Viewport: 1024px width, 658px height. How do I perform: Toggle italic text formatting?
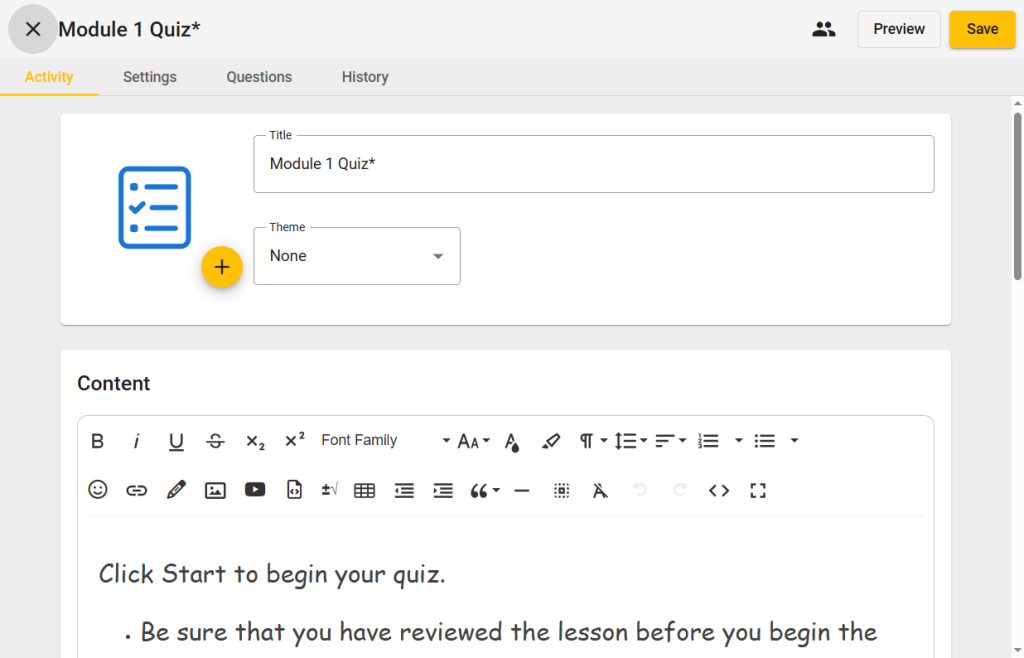pos(137,441)
